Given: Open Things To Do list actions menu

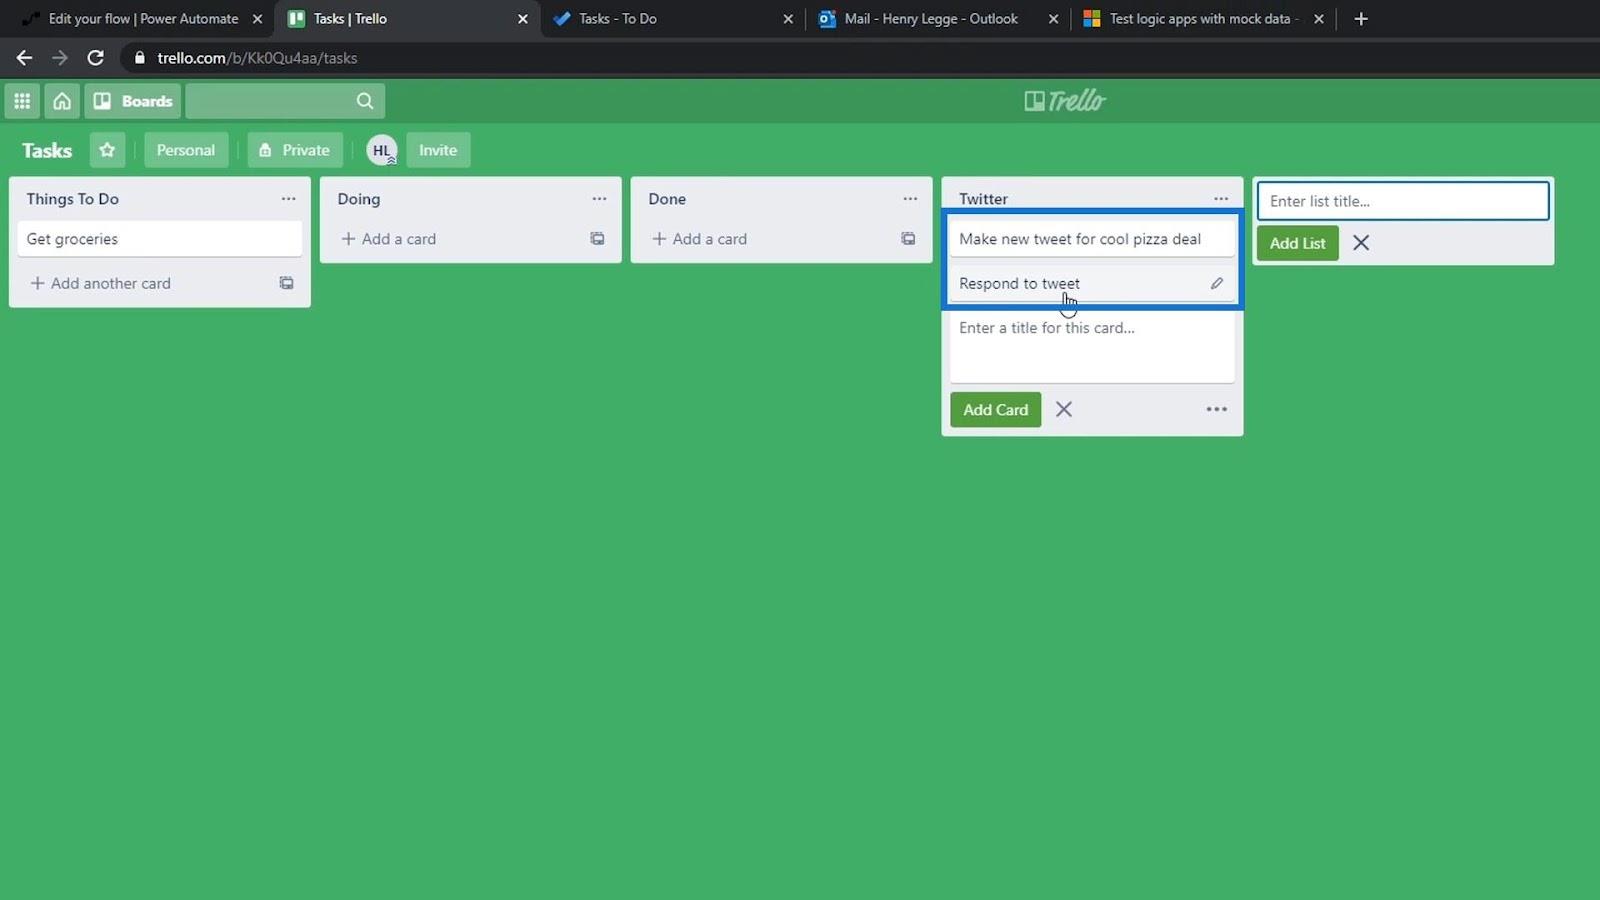Looking at the screenshot, I should pos(288,199).
